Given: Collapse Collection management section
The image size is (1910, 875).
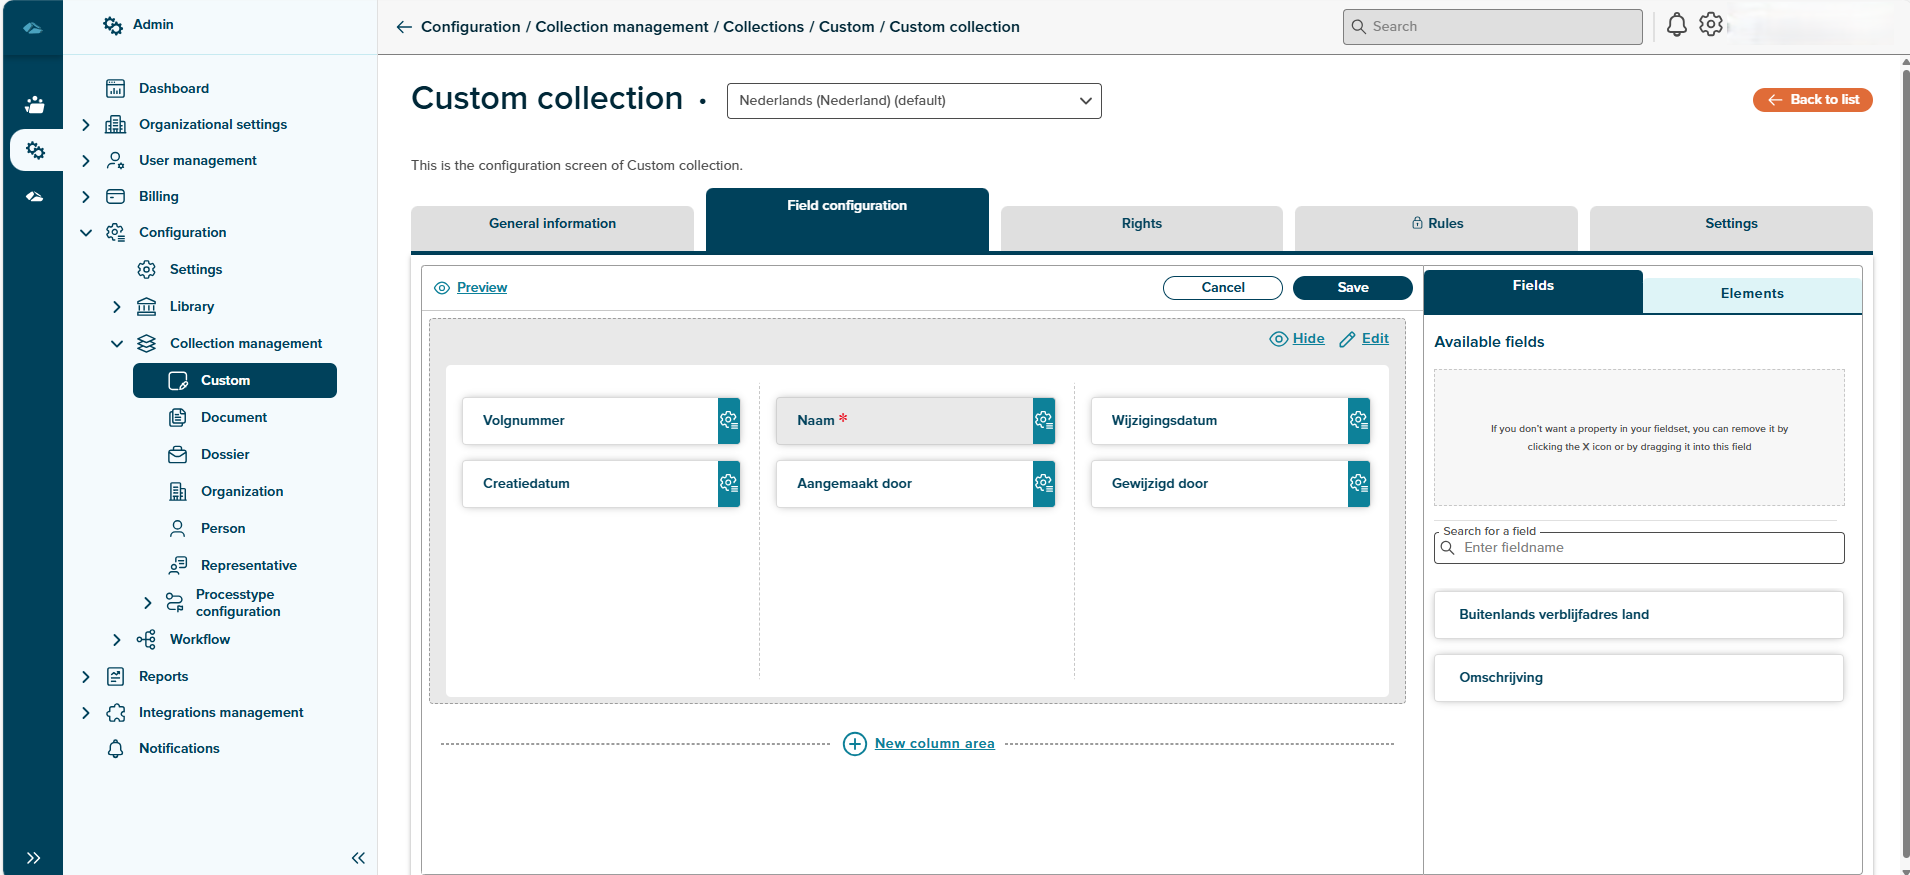Looking at the screenshot, I should [x=117, y=344].
